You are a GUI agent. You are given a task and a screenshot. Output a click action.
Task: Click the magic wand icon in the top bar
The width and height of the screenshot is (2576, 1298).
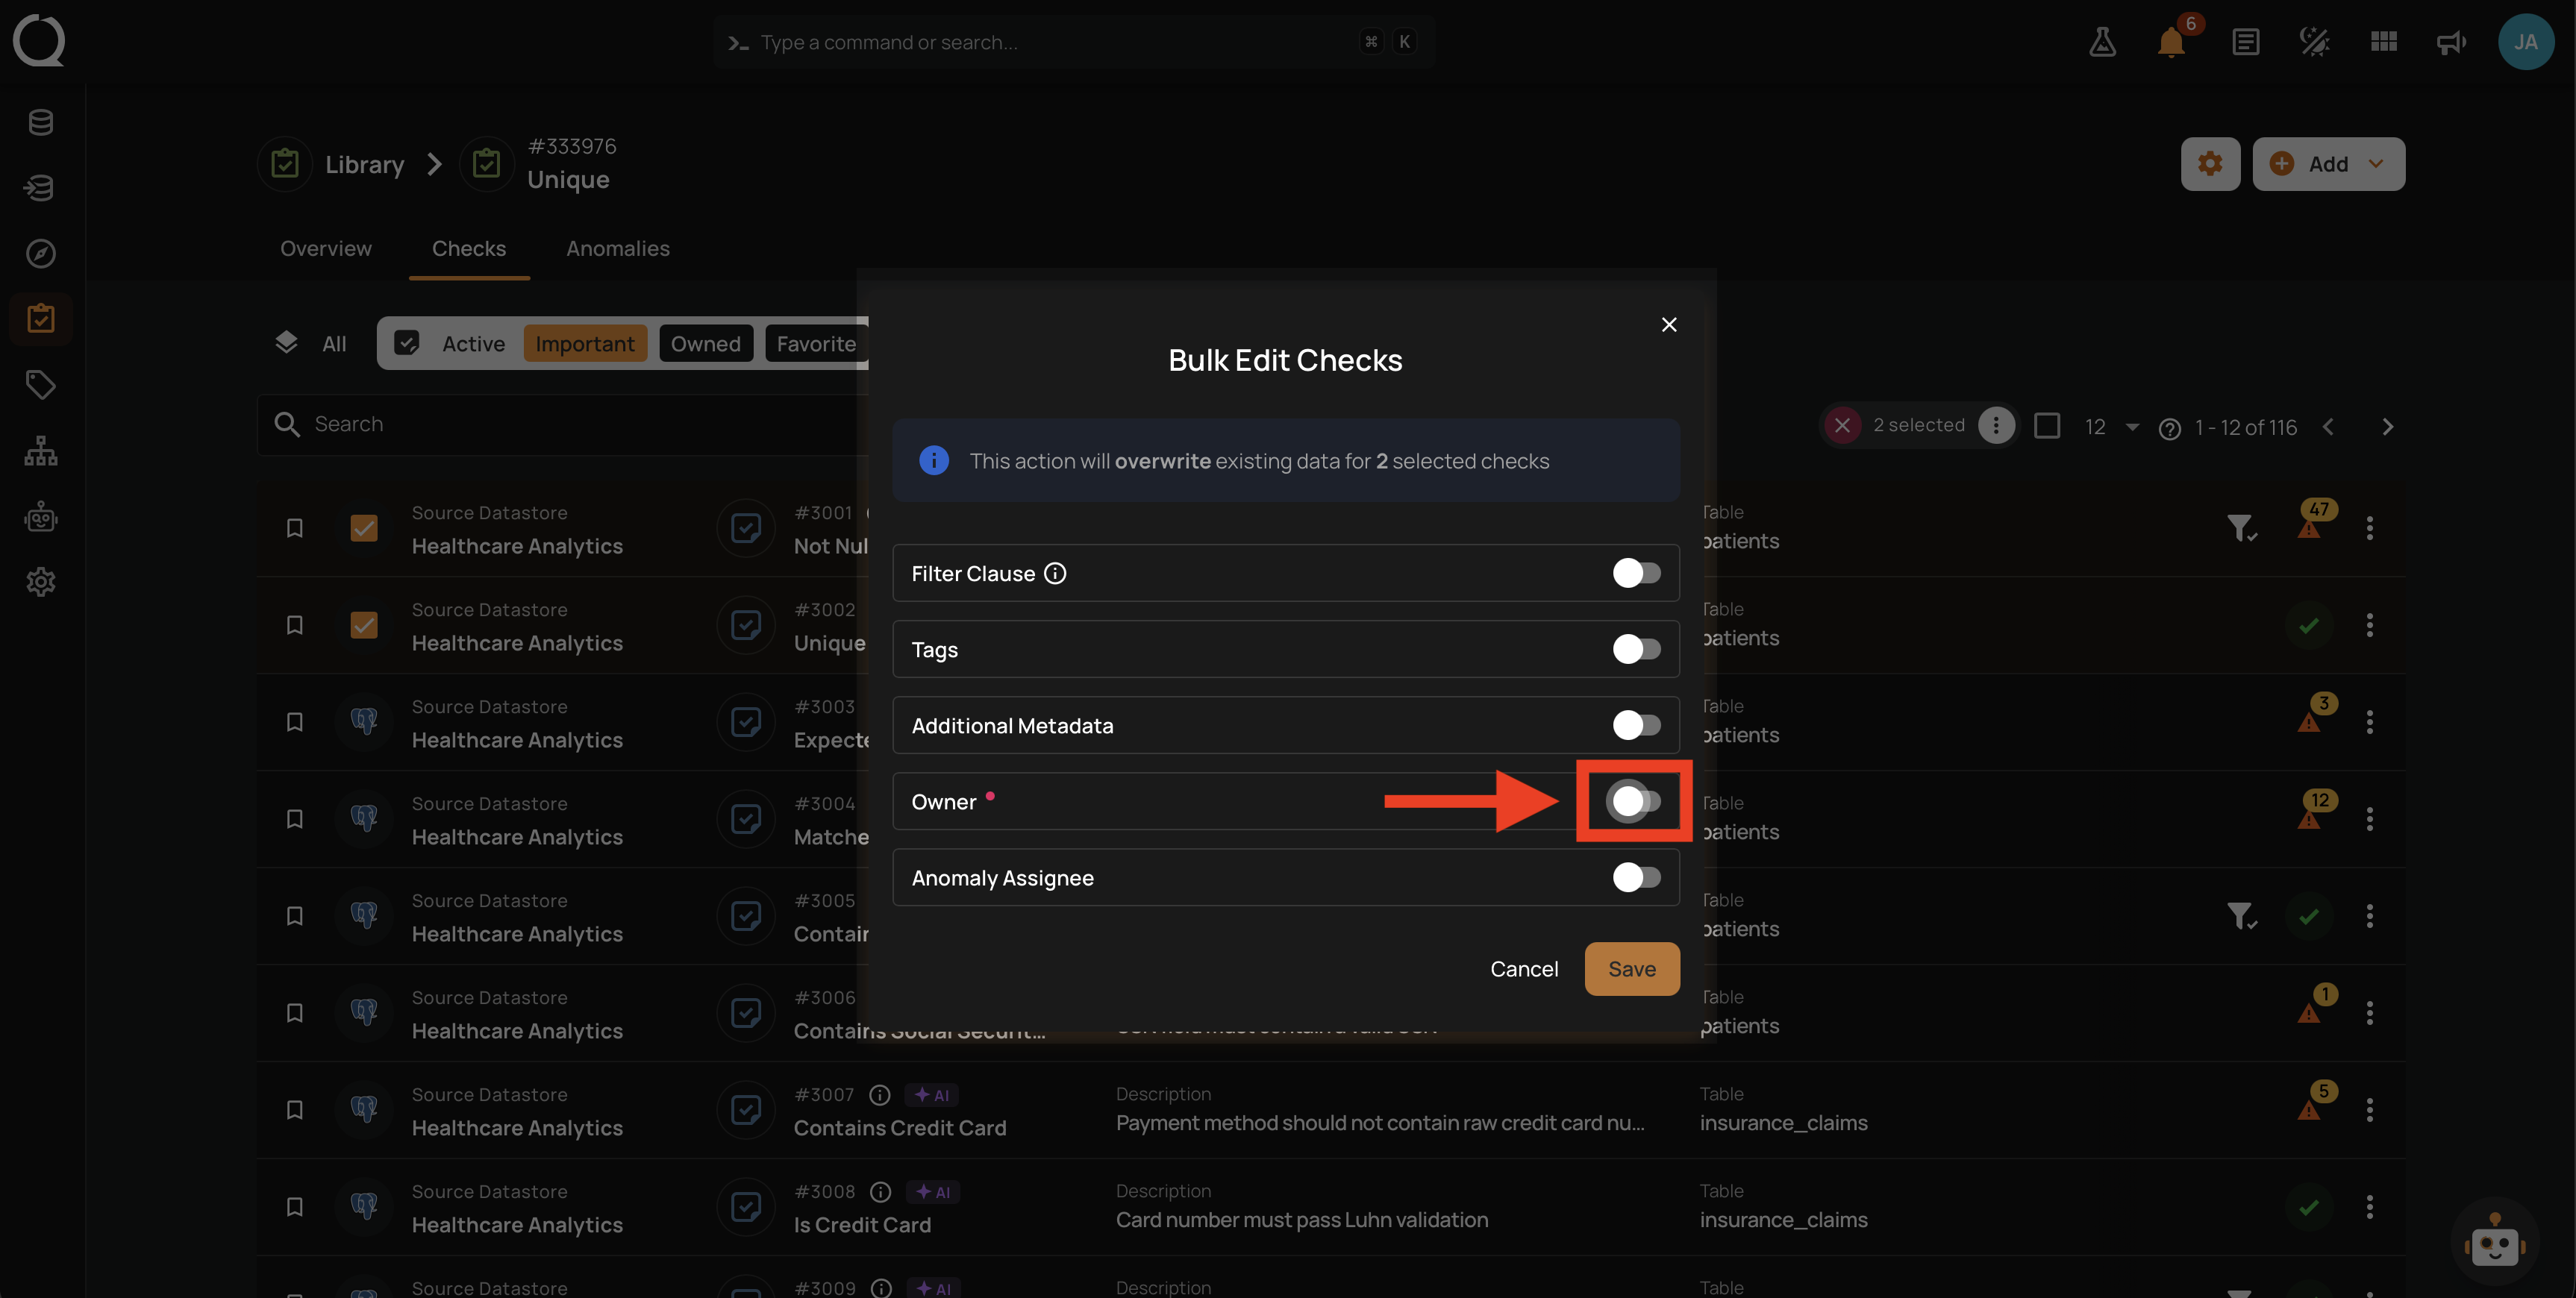click(x=2314, y=42)
